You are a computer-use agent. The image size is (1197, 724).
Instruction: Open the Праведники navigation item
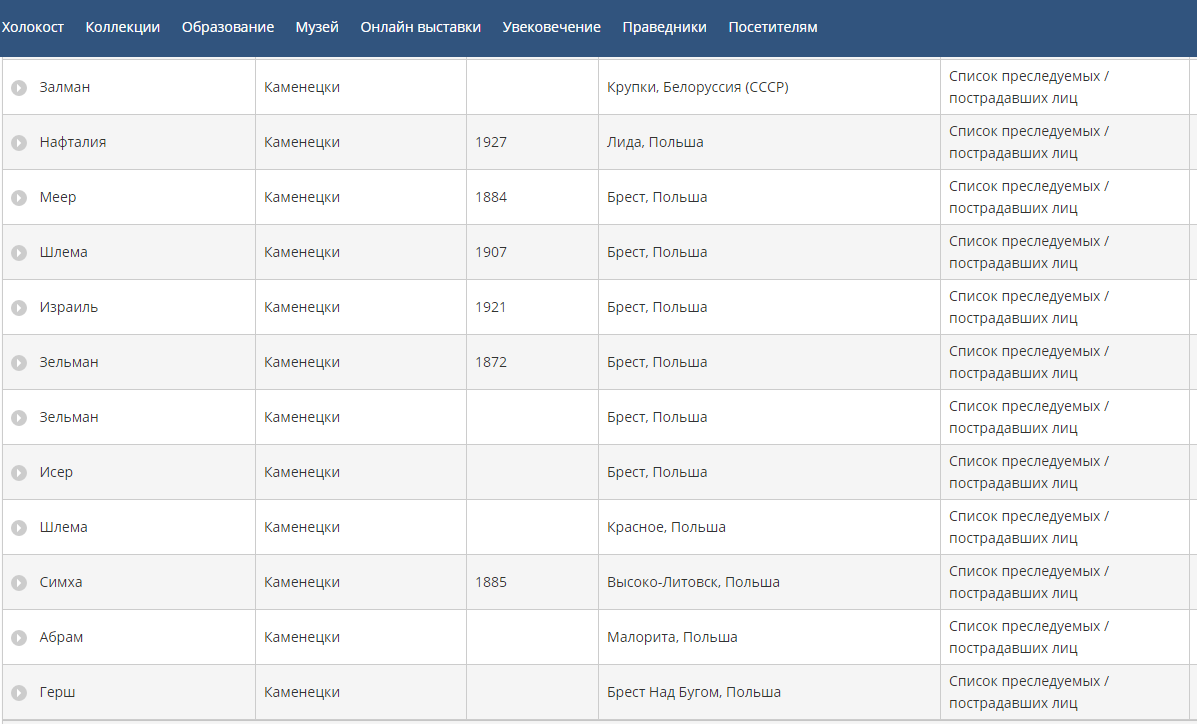664,27
